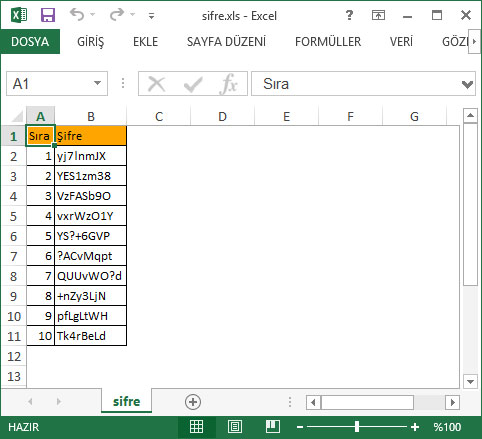Go to next sheet with arrow
The width and height of the screenshot is (482, 439).
point(59,402)
